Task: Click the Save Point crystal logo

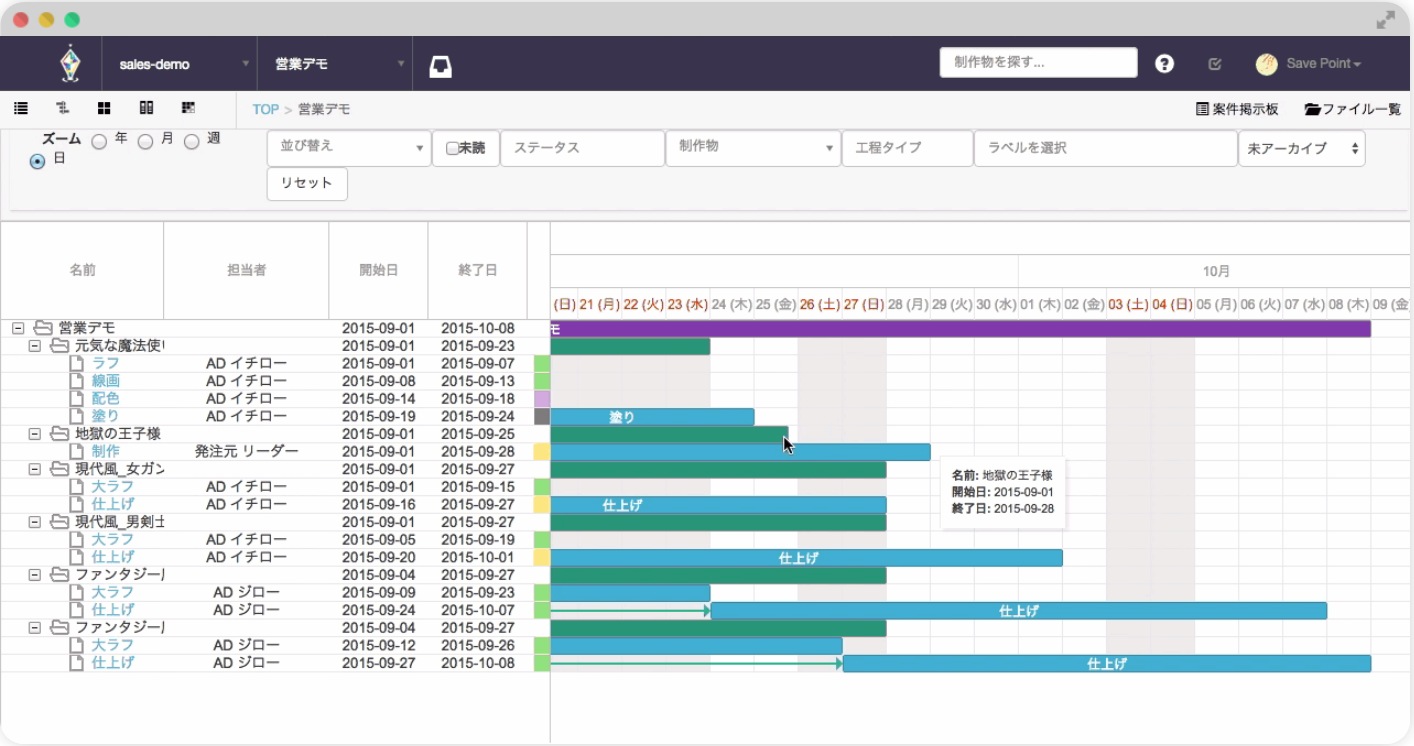Action: pos(68,64)
